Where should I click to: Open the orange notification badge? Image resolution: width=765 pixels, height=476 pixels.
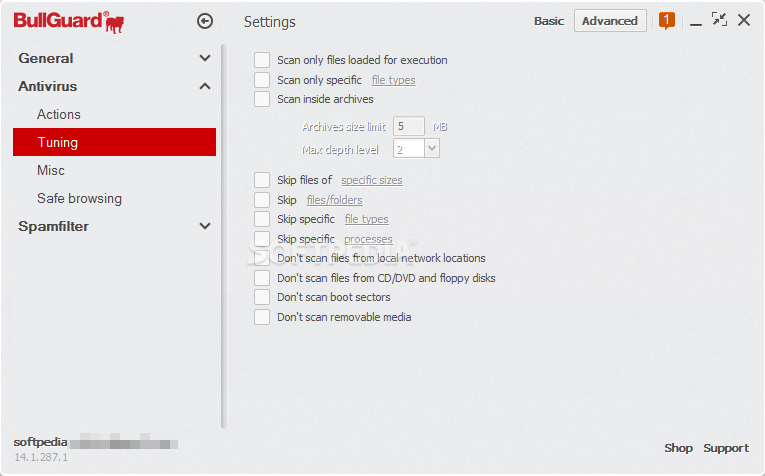666,20
